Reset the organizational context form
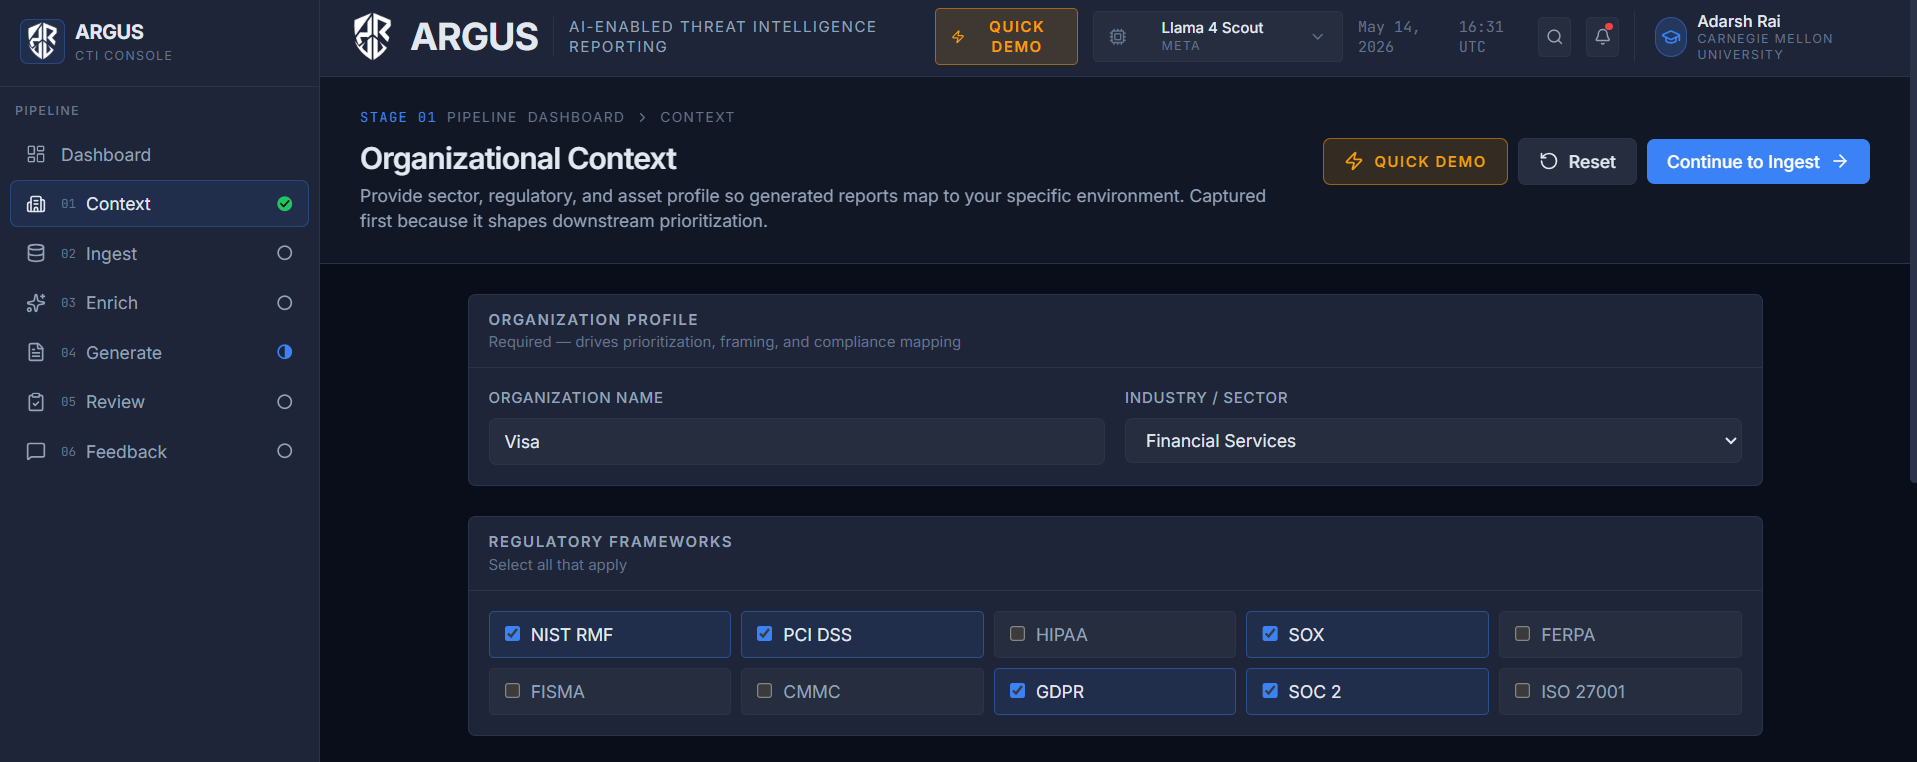Viewport: 1917px width, 762px height. point(1577,161)
